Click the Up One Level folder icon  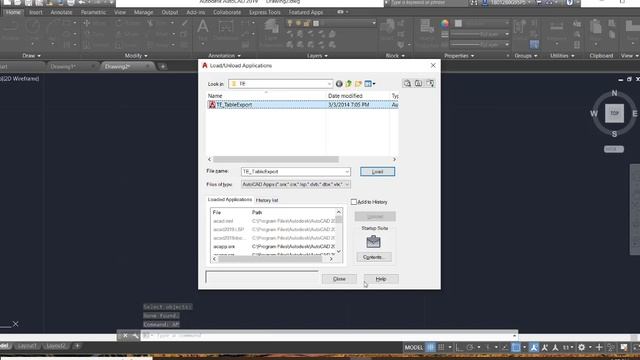click(349, 84)
